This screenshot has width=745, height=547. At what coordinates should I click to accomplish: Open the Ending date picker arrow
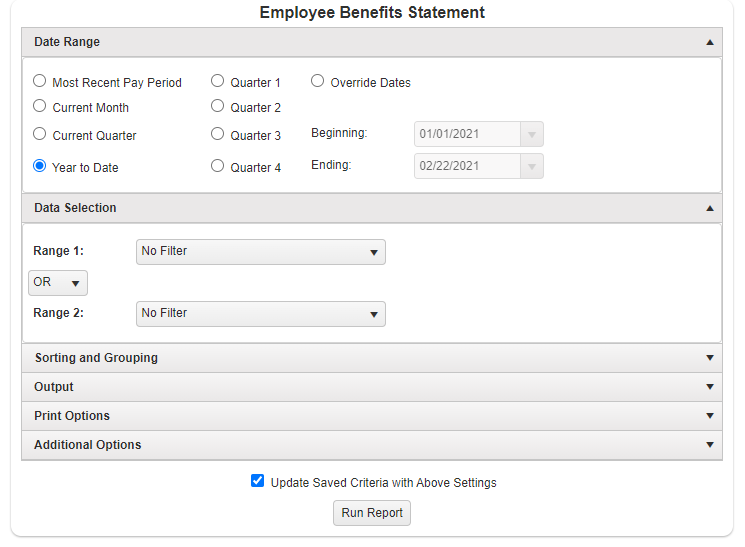[x=532, y=166]
